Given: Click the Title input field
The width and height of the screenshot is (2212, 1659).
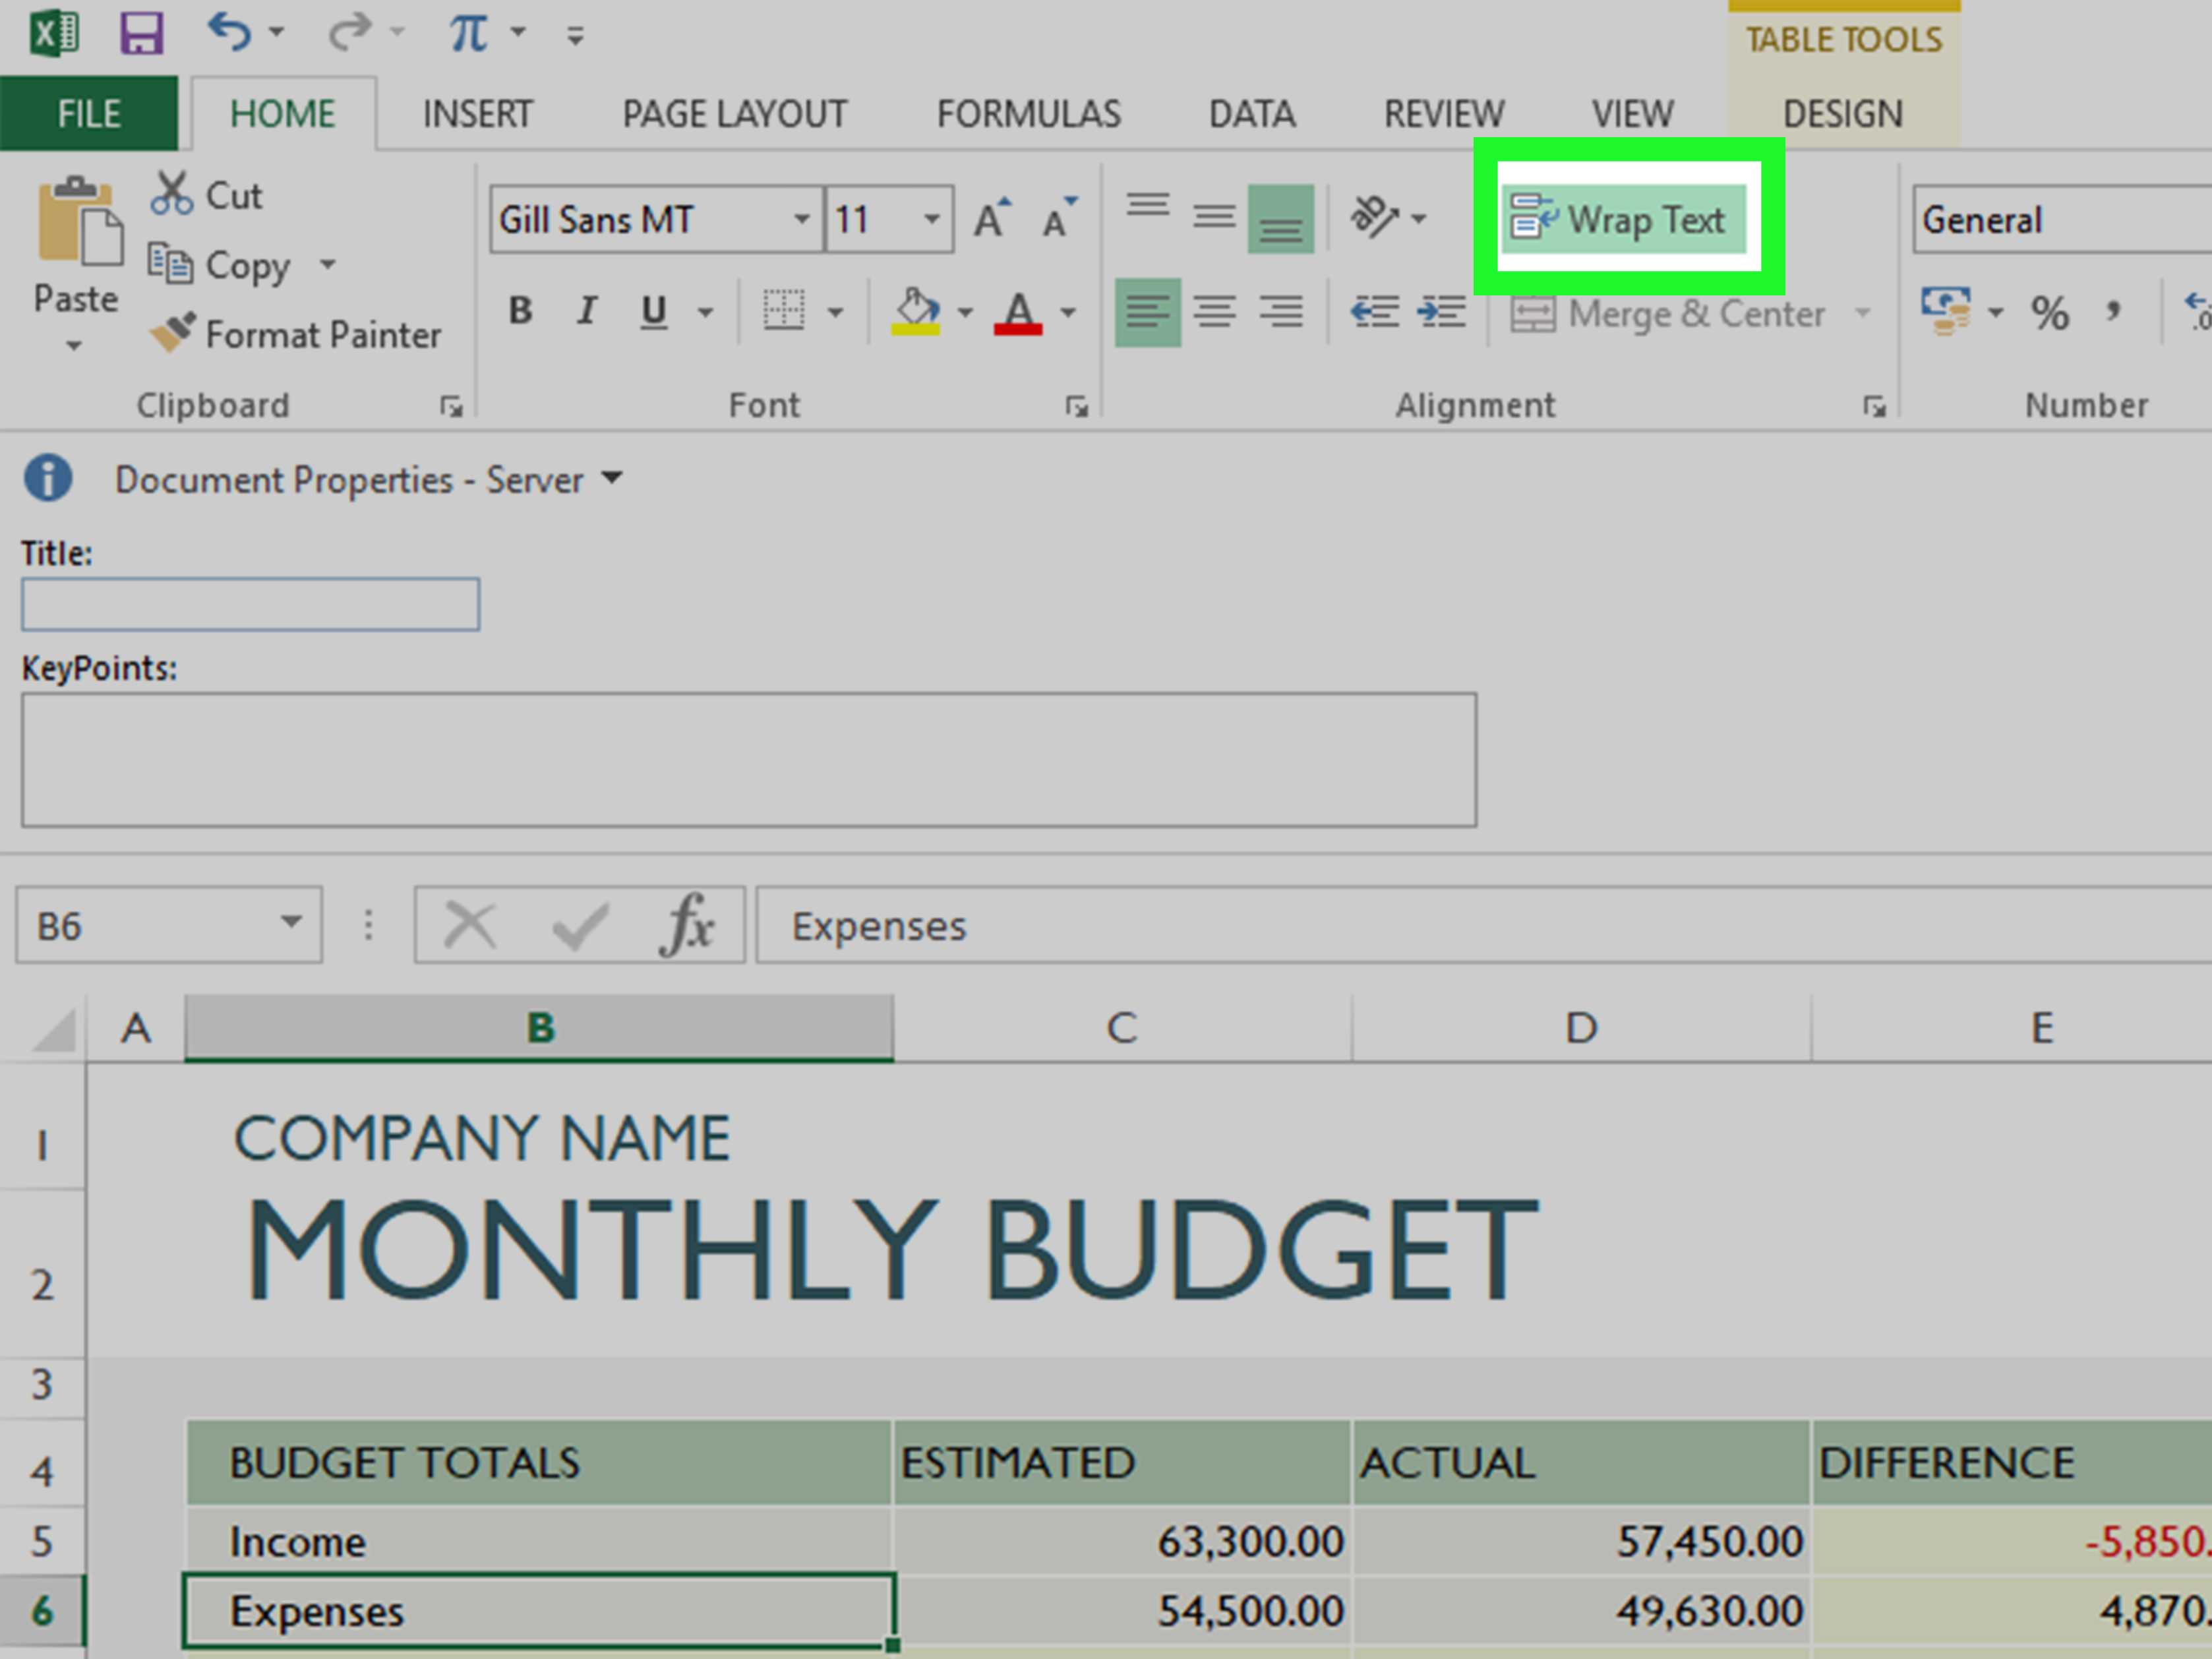Looking at the screenshot, I should coord(251,604).
